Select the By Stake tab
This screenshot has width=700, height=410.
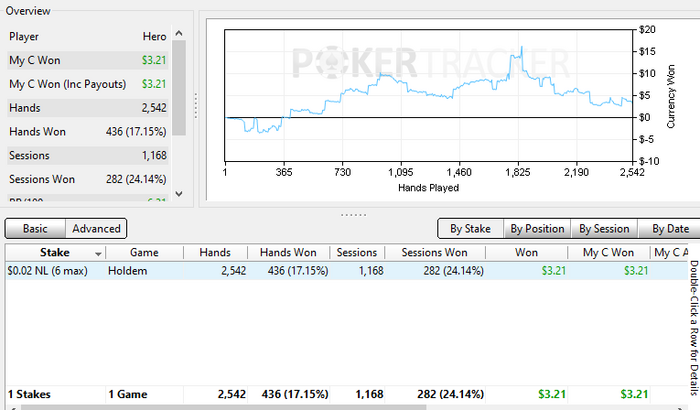[x=470, y=229]
